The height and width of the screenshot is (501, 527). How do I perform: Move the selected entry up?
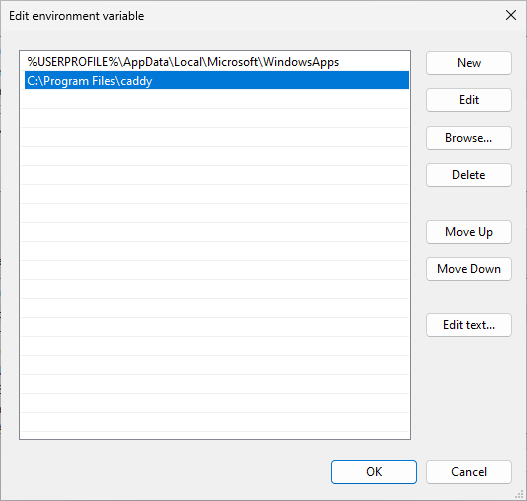point(469,232)
